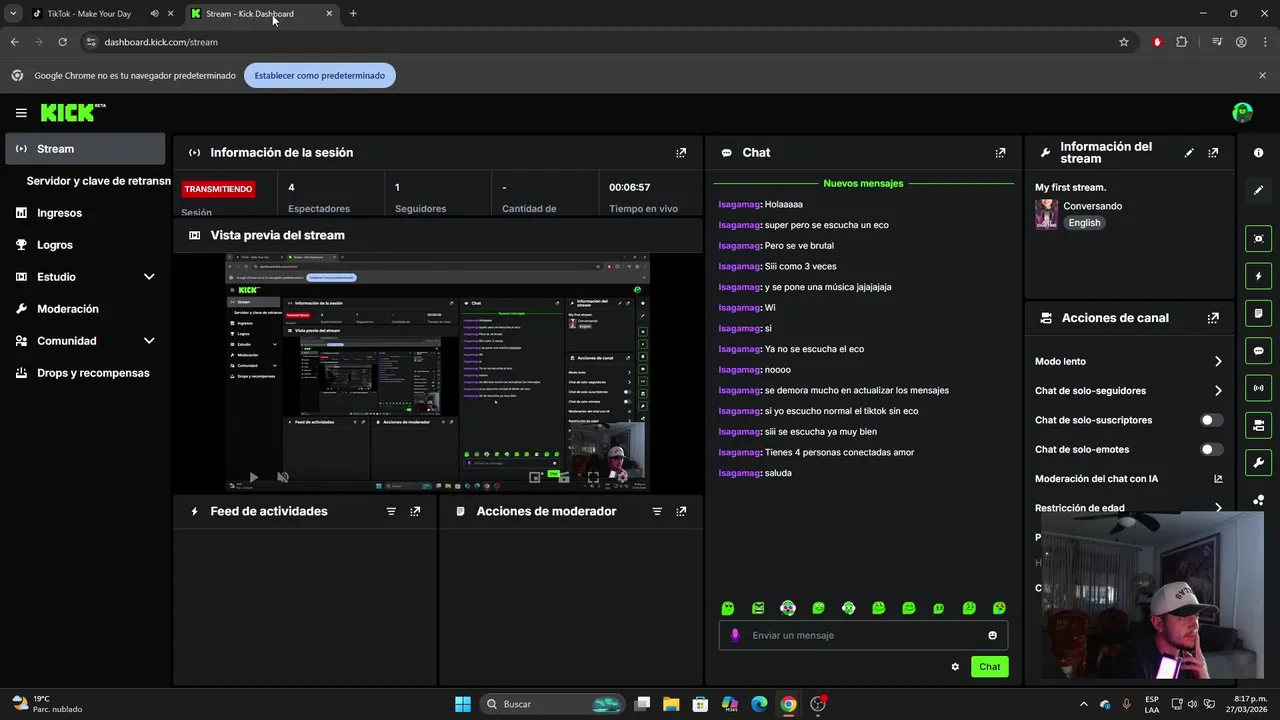This screenshot has width=1280, height=720.
Task: Toggle the channel actions camera widget in right sidebar
Action: [x=1258, y=426]
